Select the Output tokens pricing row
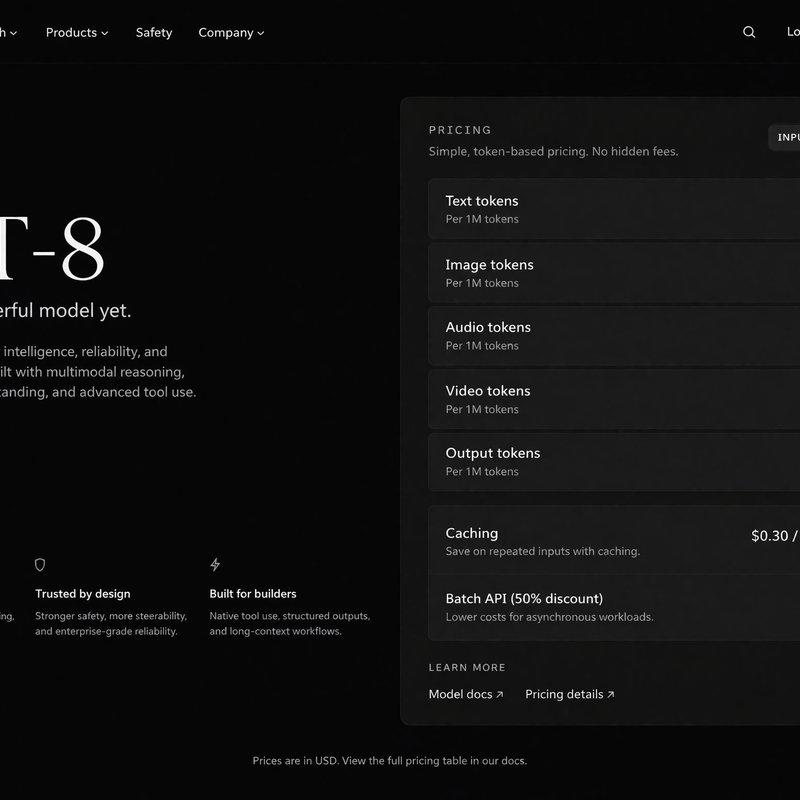The width and height of the screenshot is (800, 800). (614, 462)
